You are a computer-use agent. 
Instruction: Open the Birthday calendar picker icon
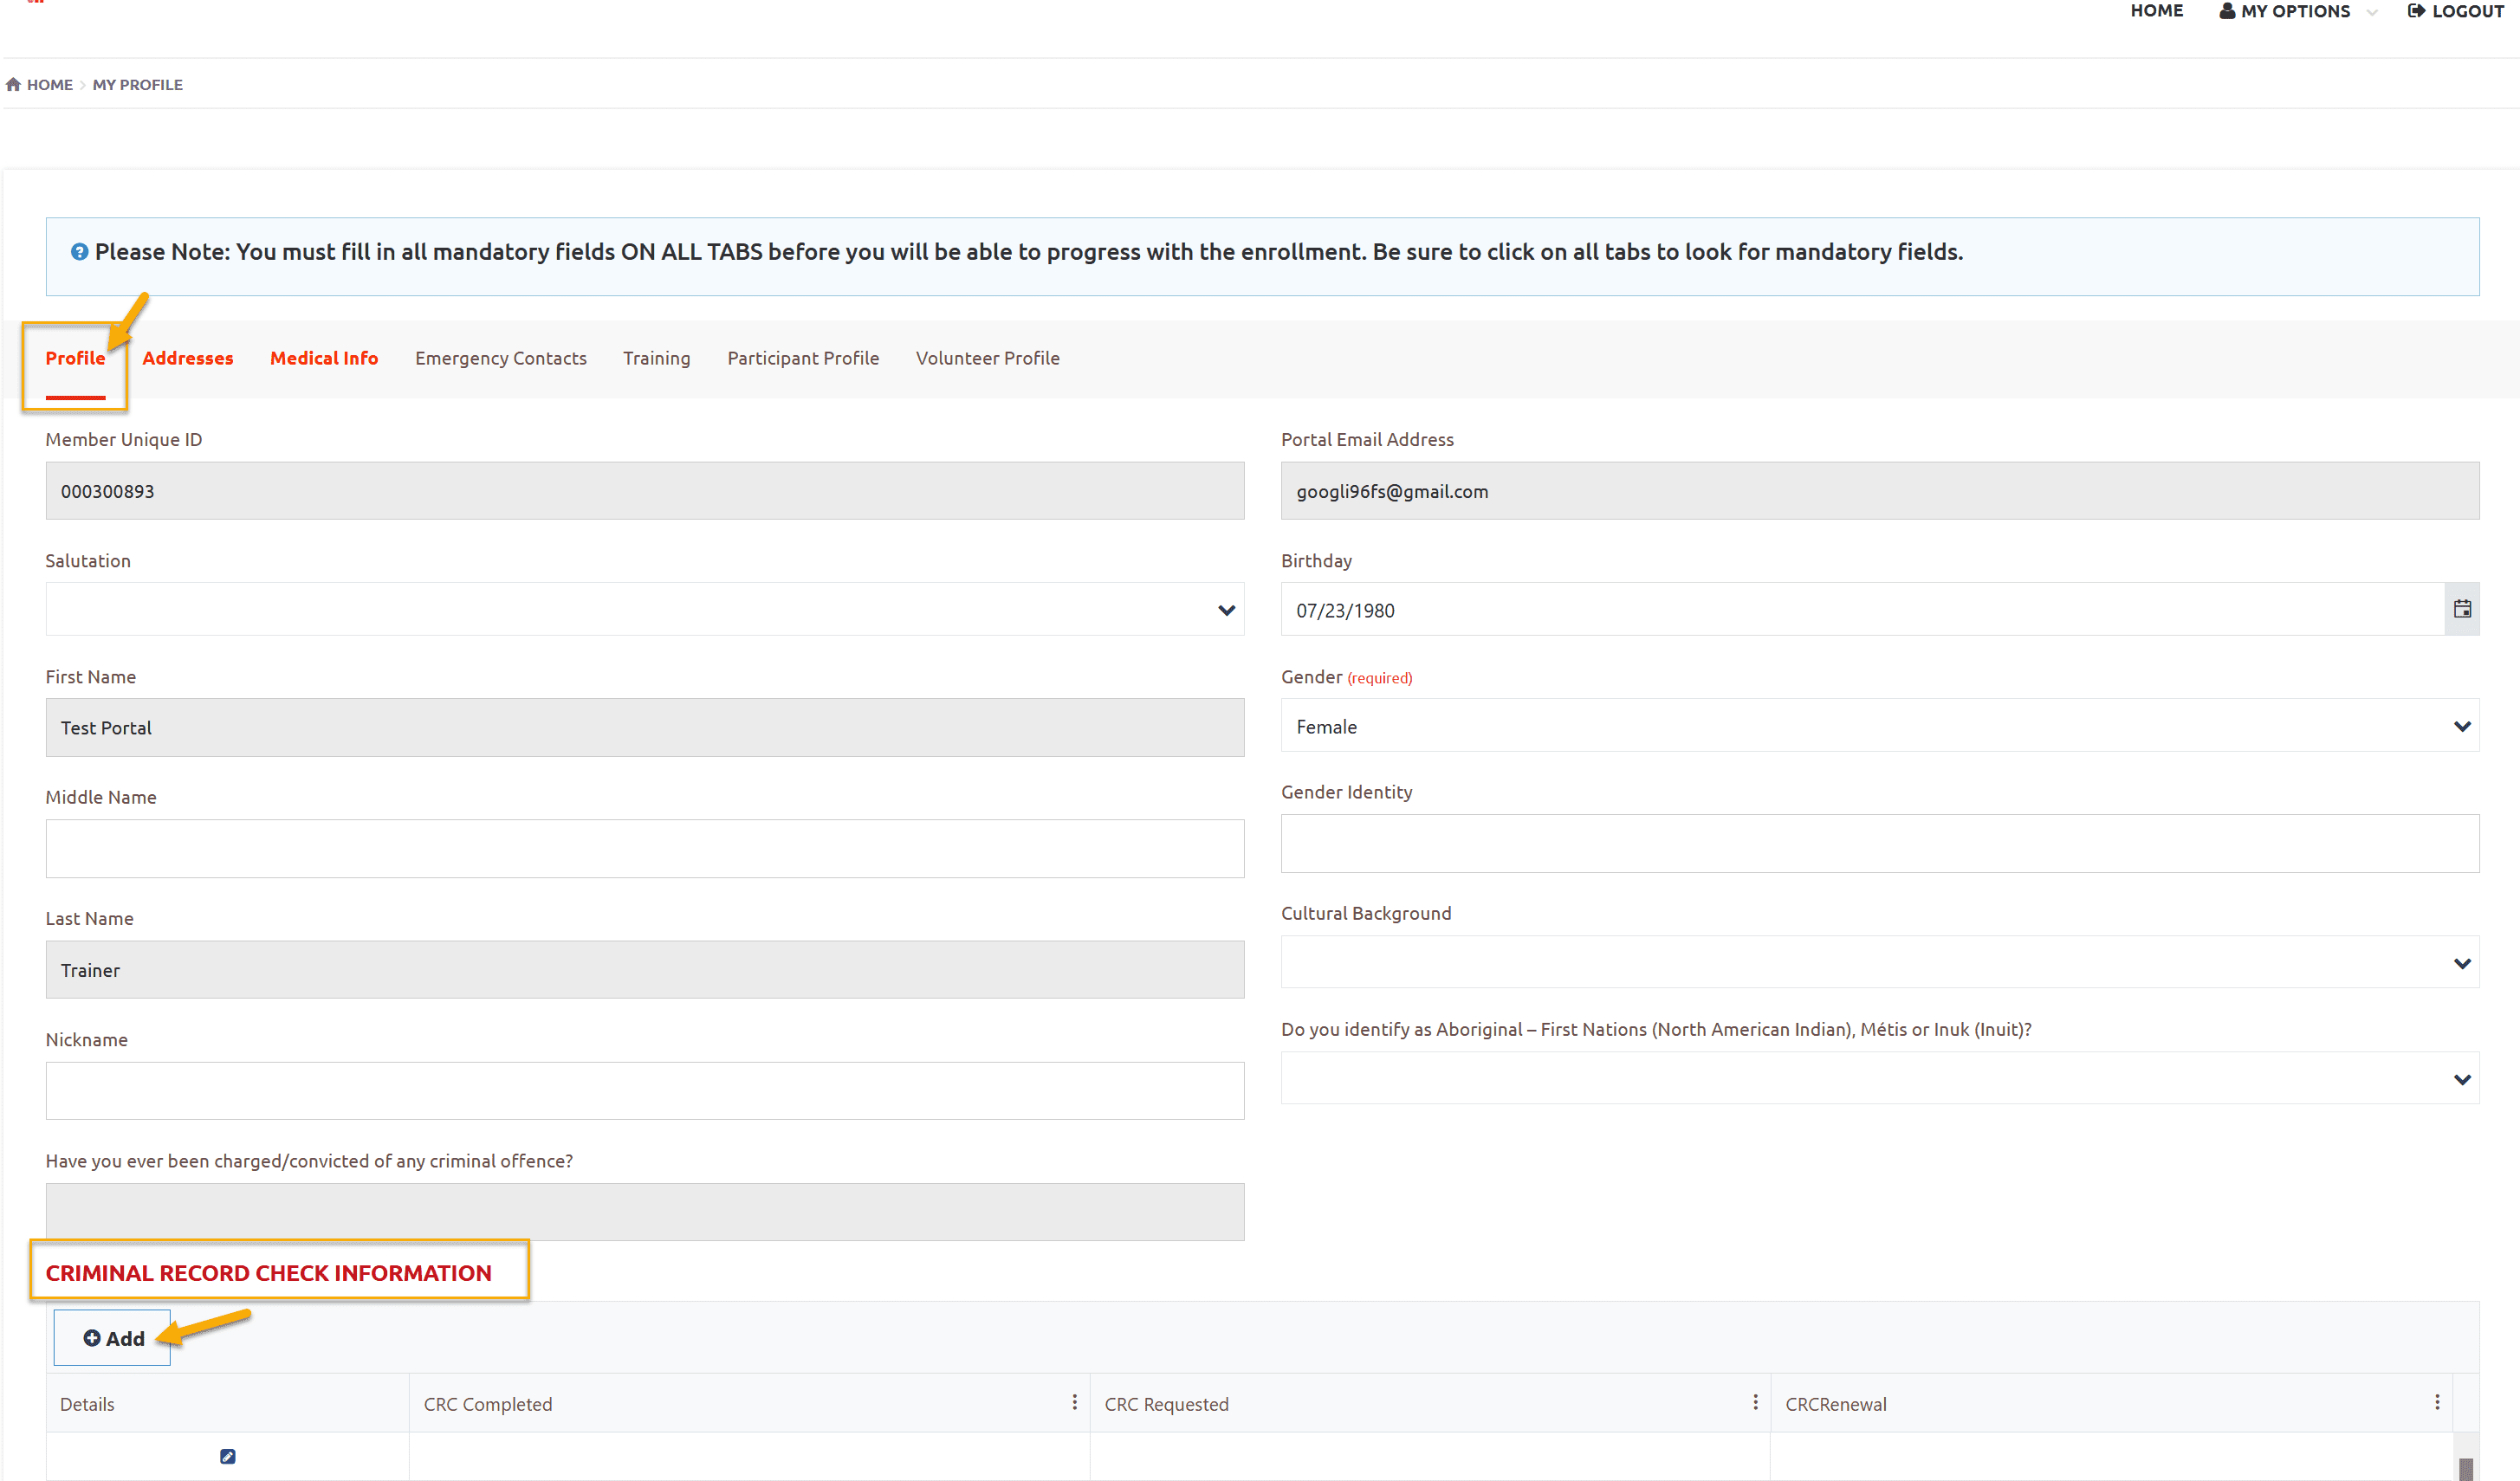2462,609
